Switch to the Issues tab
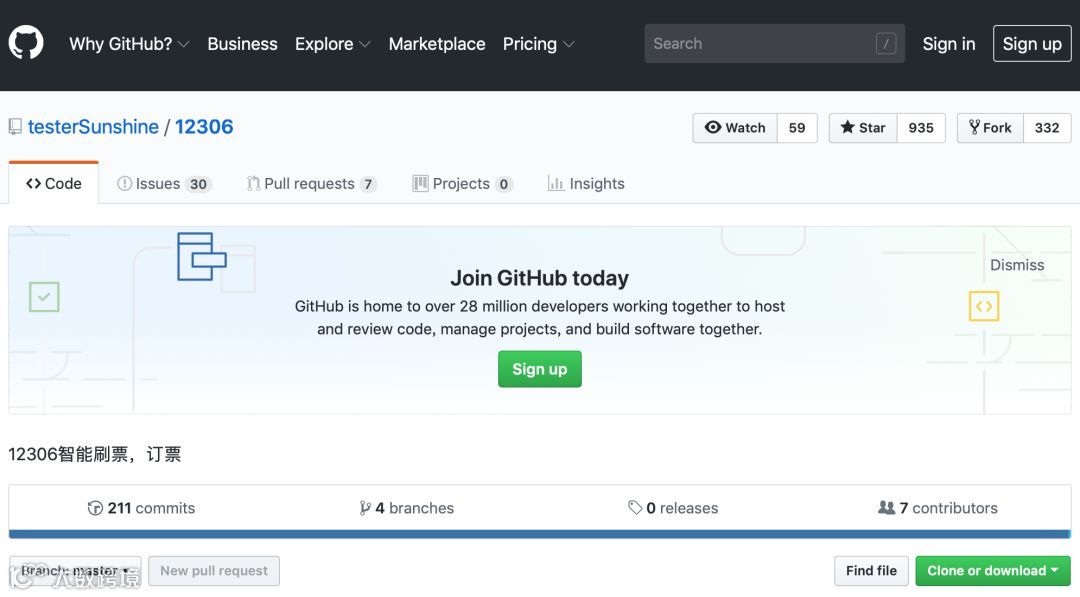This screenshot has width=1080, height=597. (x=163, y=184)
